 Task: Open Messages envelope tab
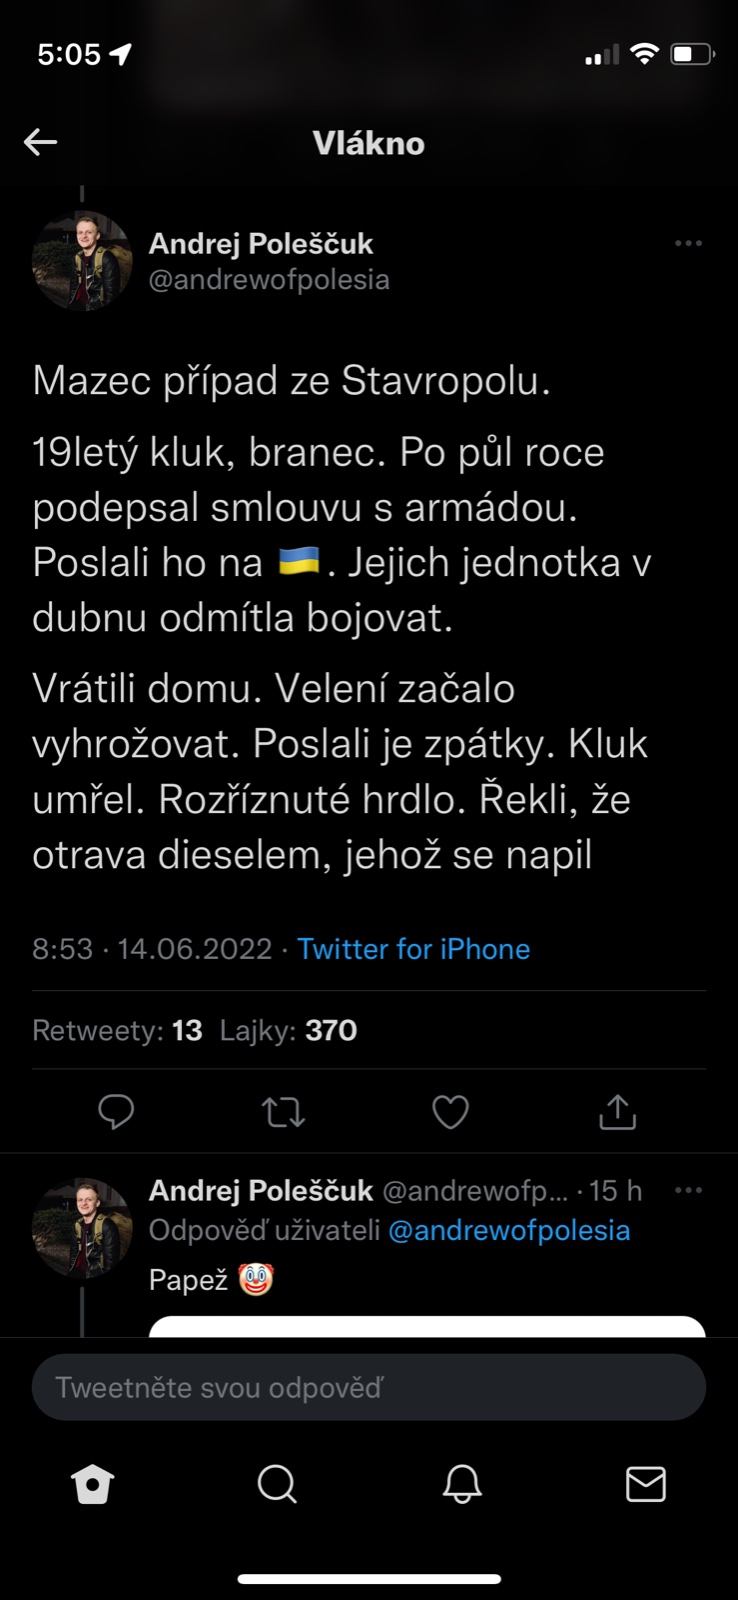coord(646,1485)
